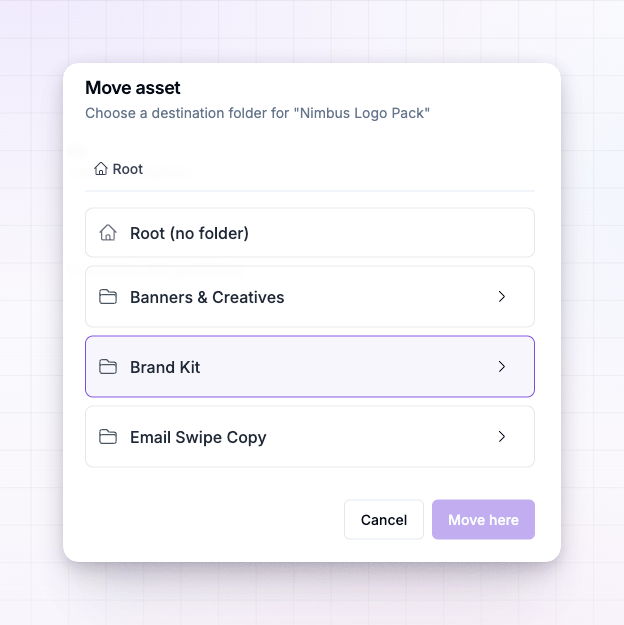Navigate to the Root breadcrumb text
The image size is (624, 625).
[x=128, y=169]
